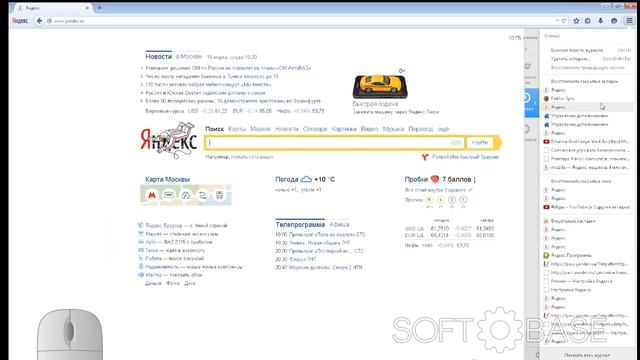Open Карты in the search services row

tap(237, 129)
